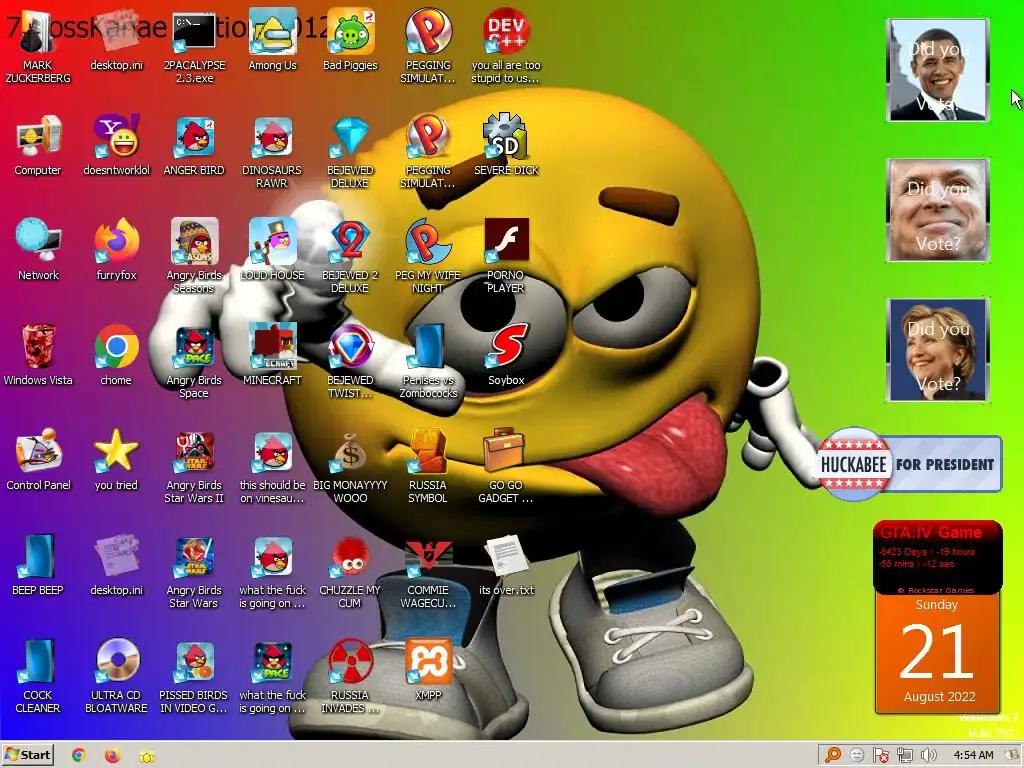Open the volume speaker tray icon
This screenshot has height=768, width=1024.
tap(928, 756)
